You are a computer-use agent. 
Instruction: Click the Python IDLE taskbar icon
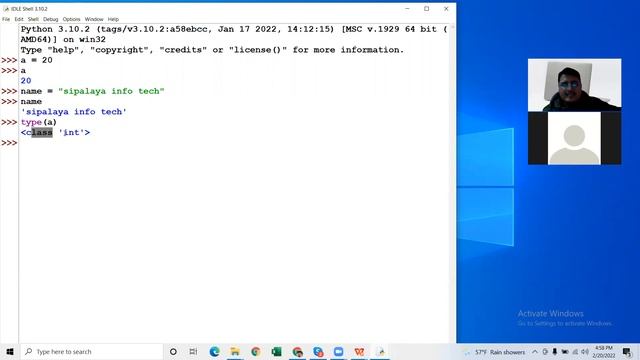click(x=380, y=351)
